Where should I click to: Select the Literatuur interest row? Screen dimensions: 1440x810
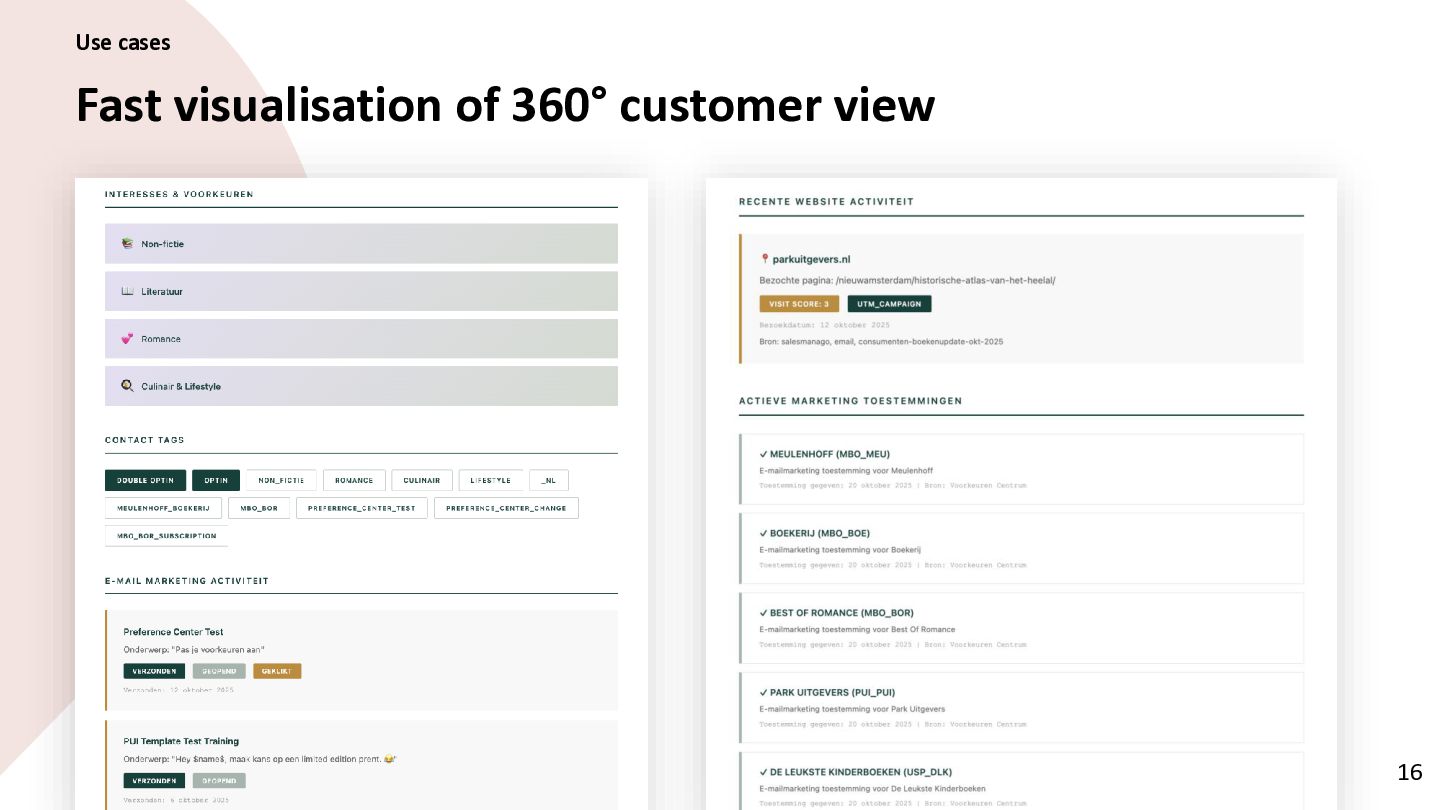tap(361, 291)
